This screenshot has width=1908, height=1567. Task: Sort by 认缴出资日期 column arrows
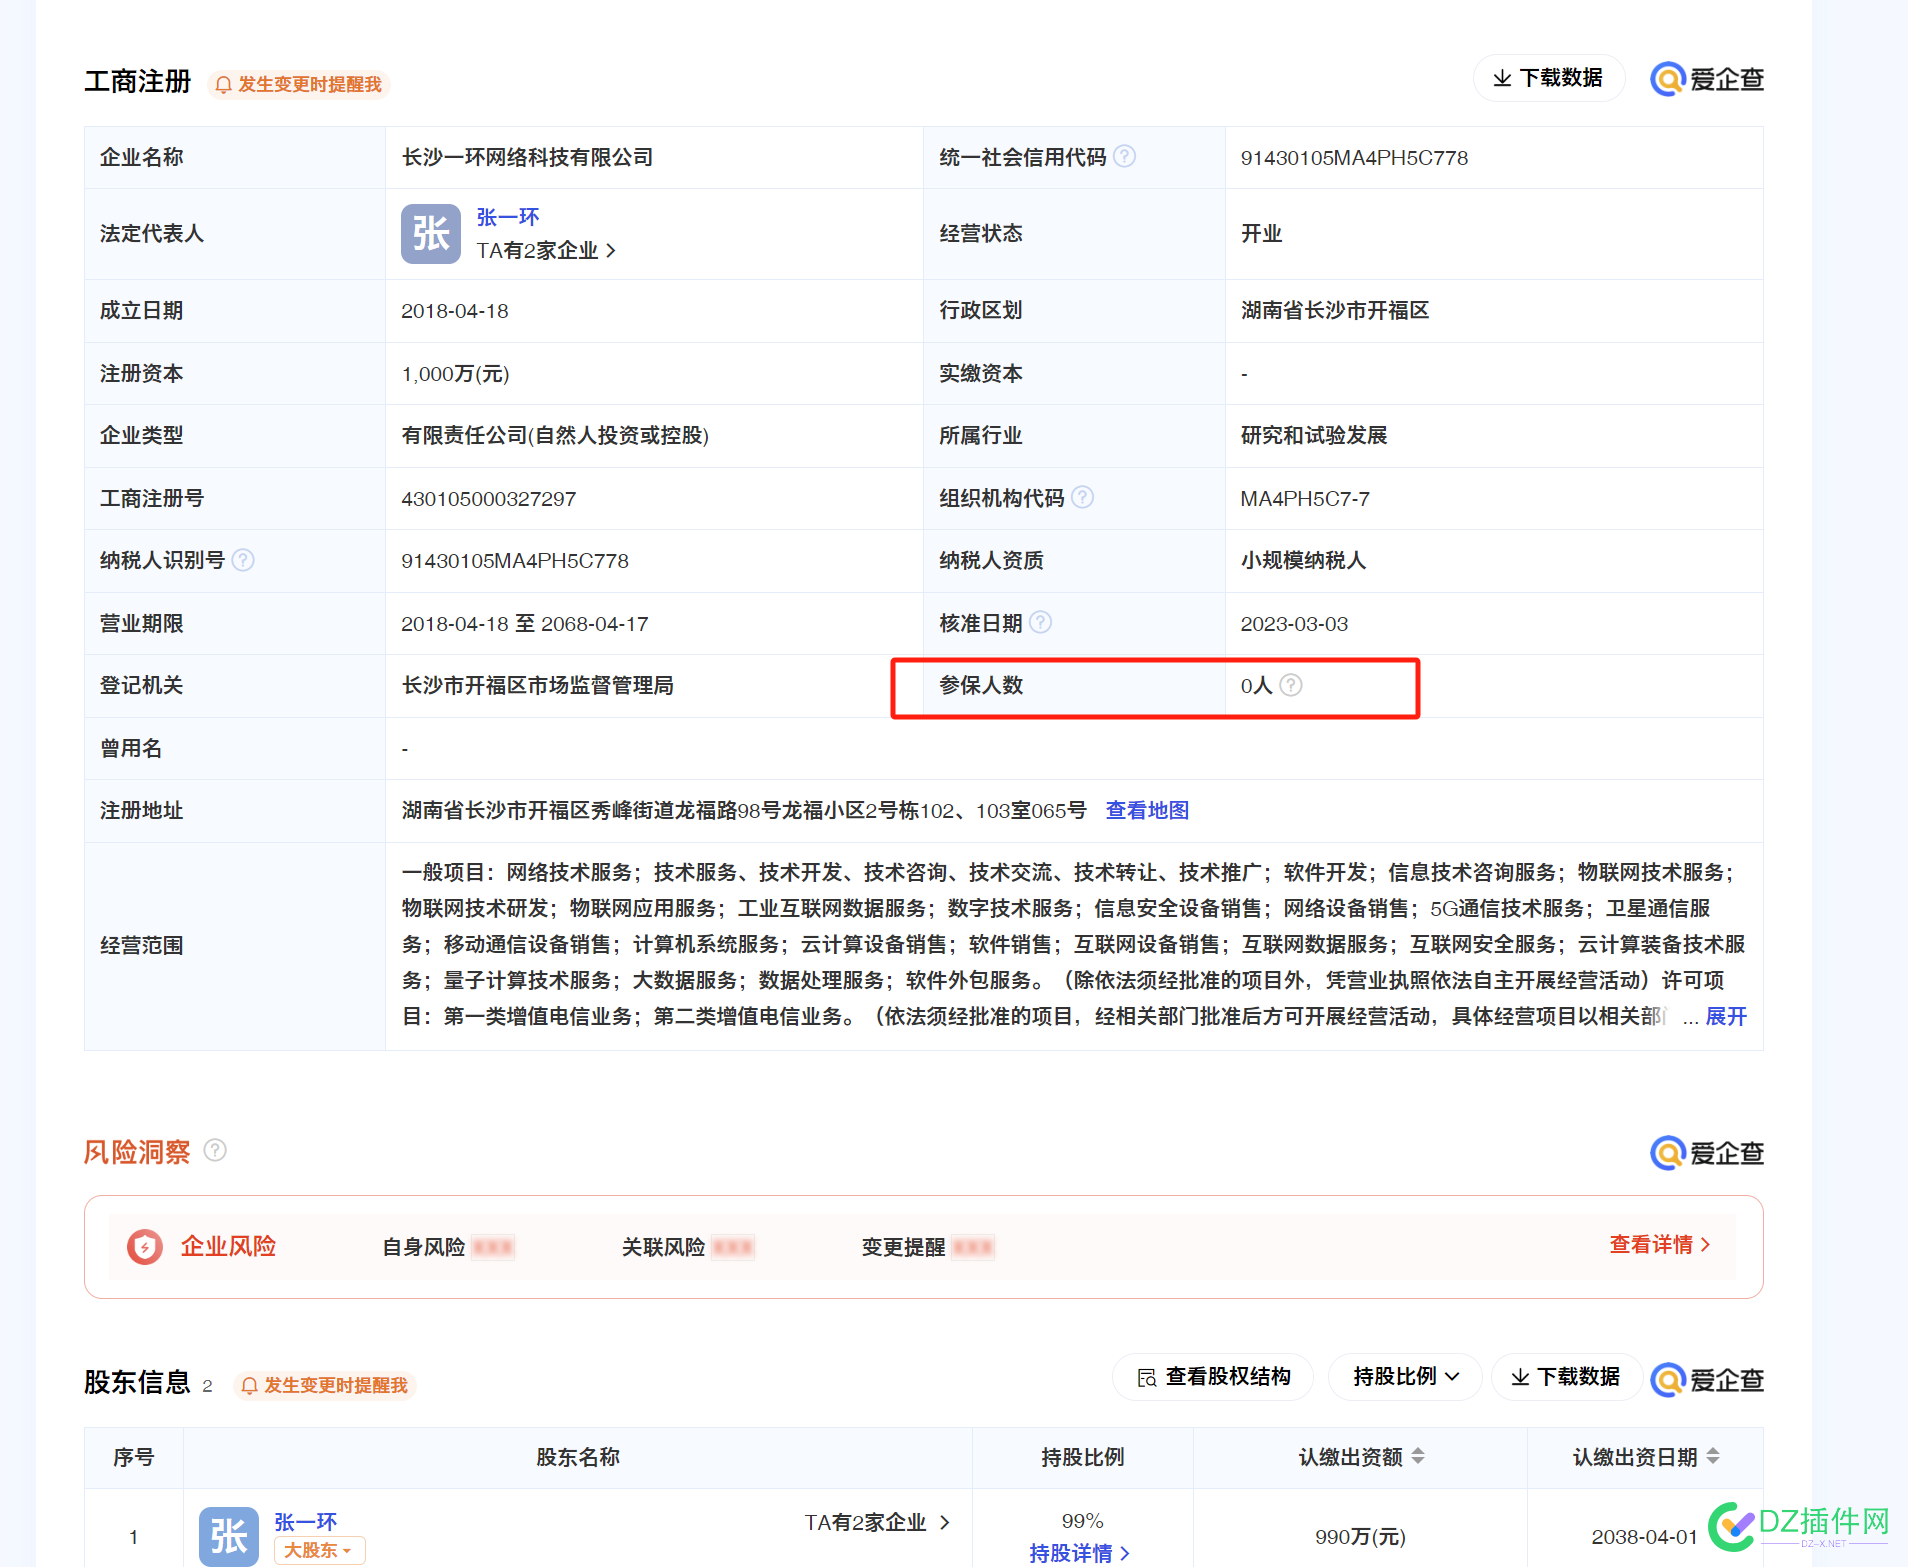(x=1713, y=1457)
